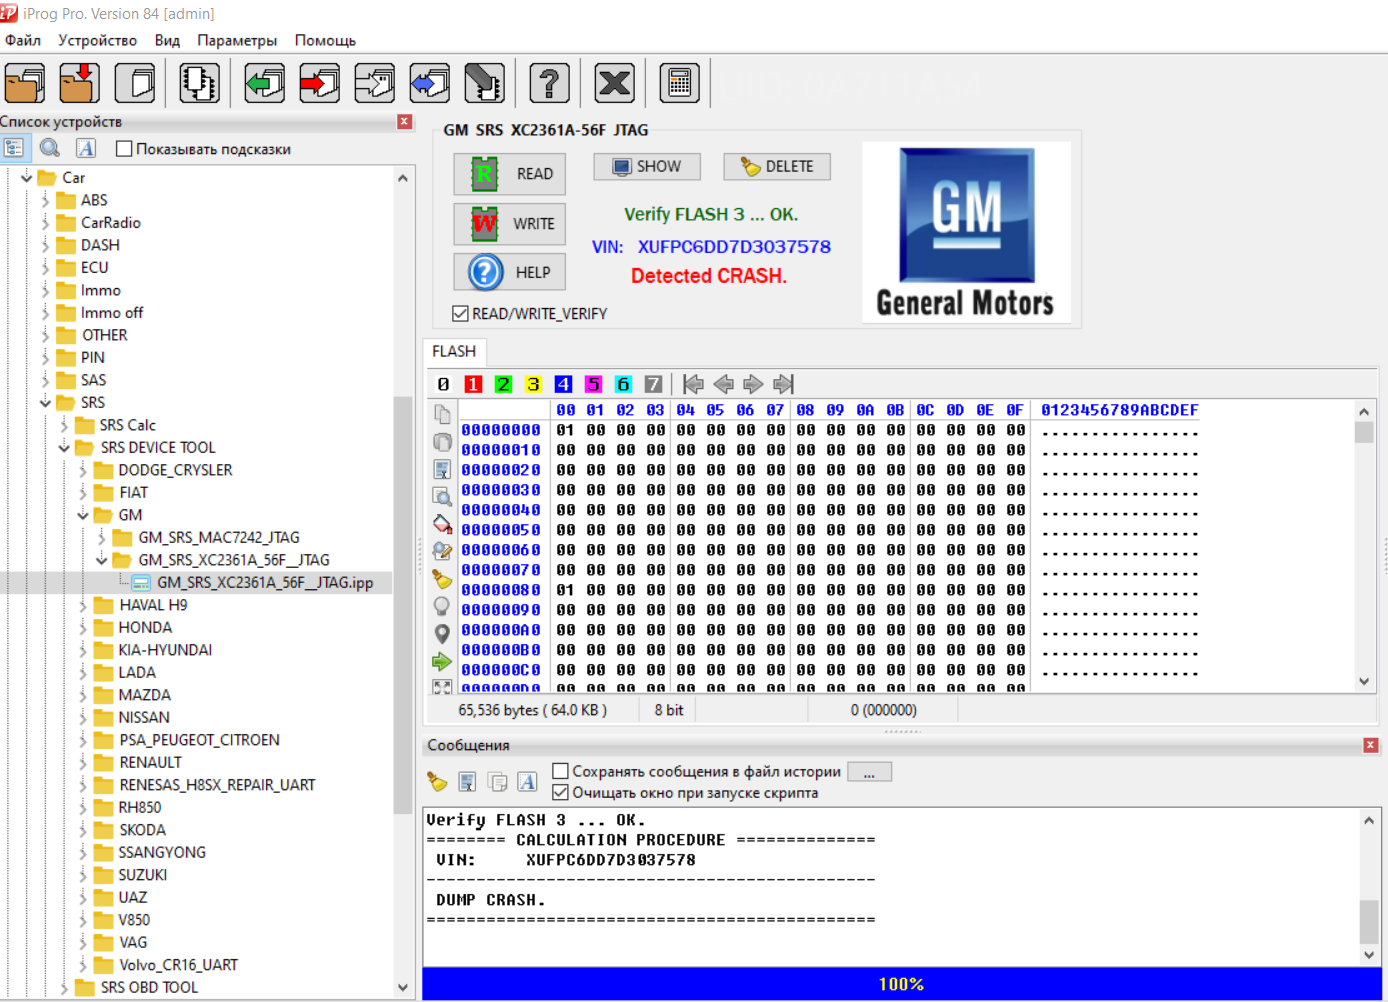Viewport: 1388px width, 1002px height.
Task: Click the fill bucket icon beside hex editor
Action: click(x=442, y=524)
